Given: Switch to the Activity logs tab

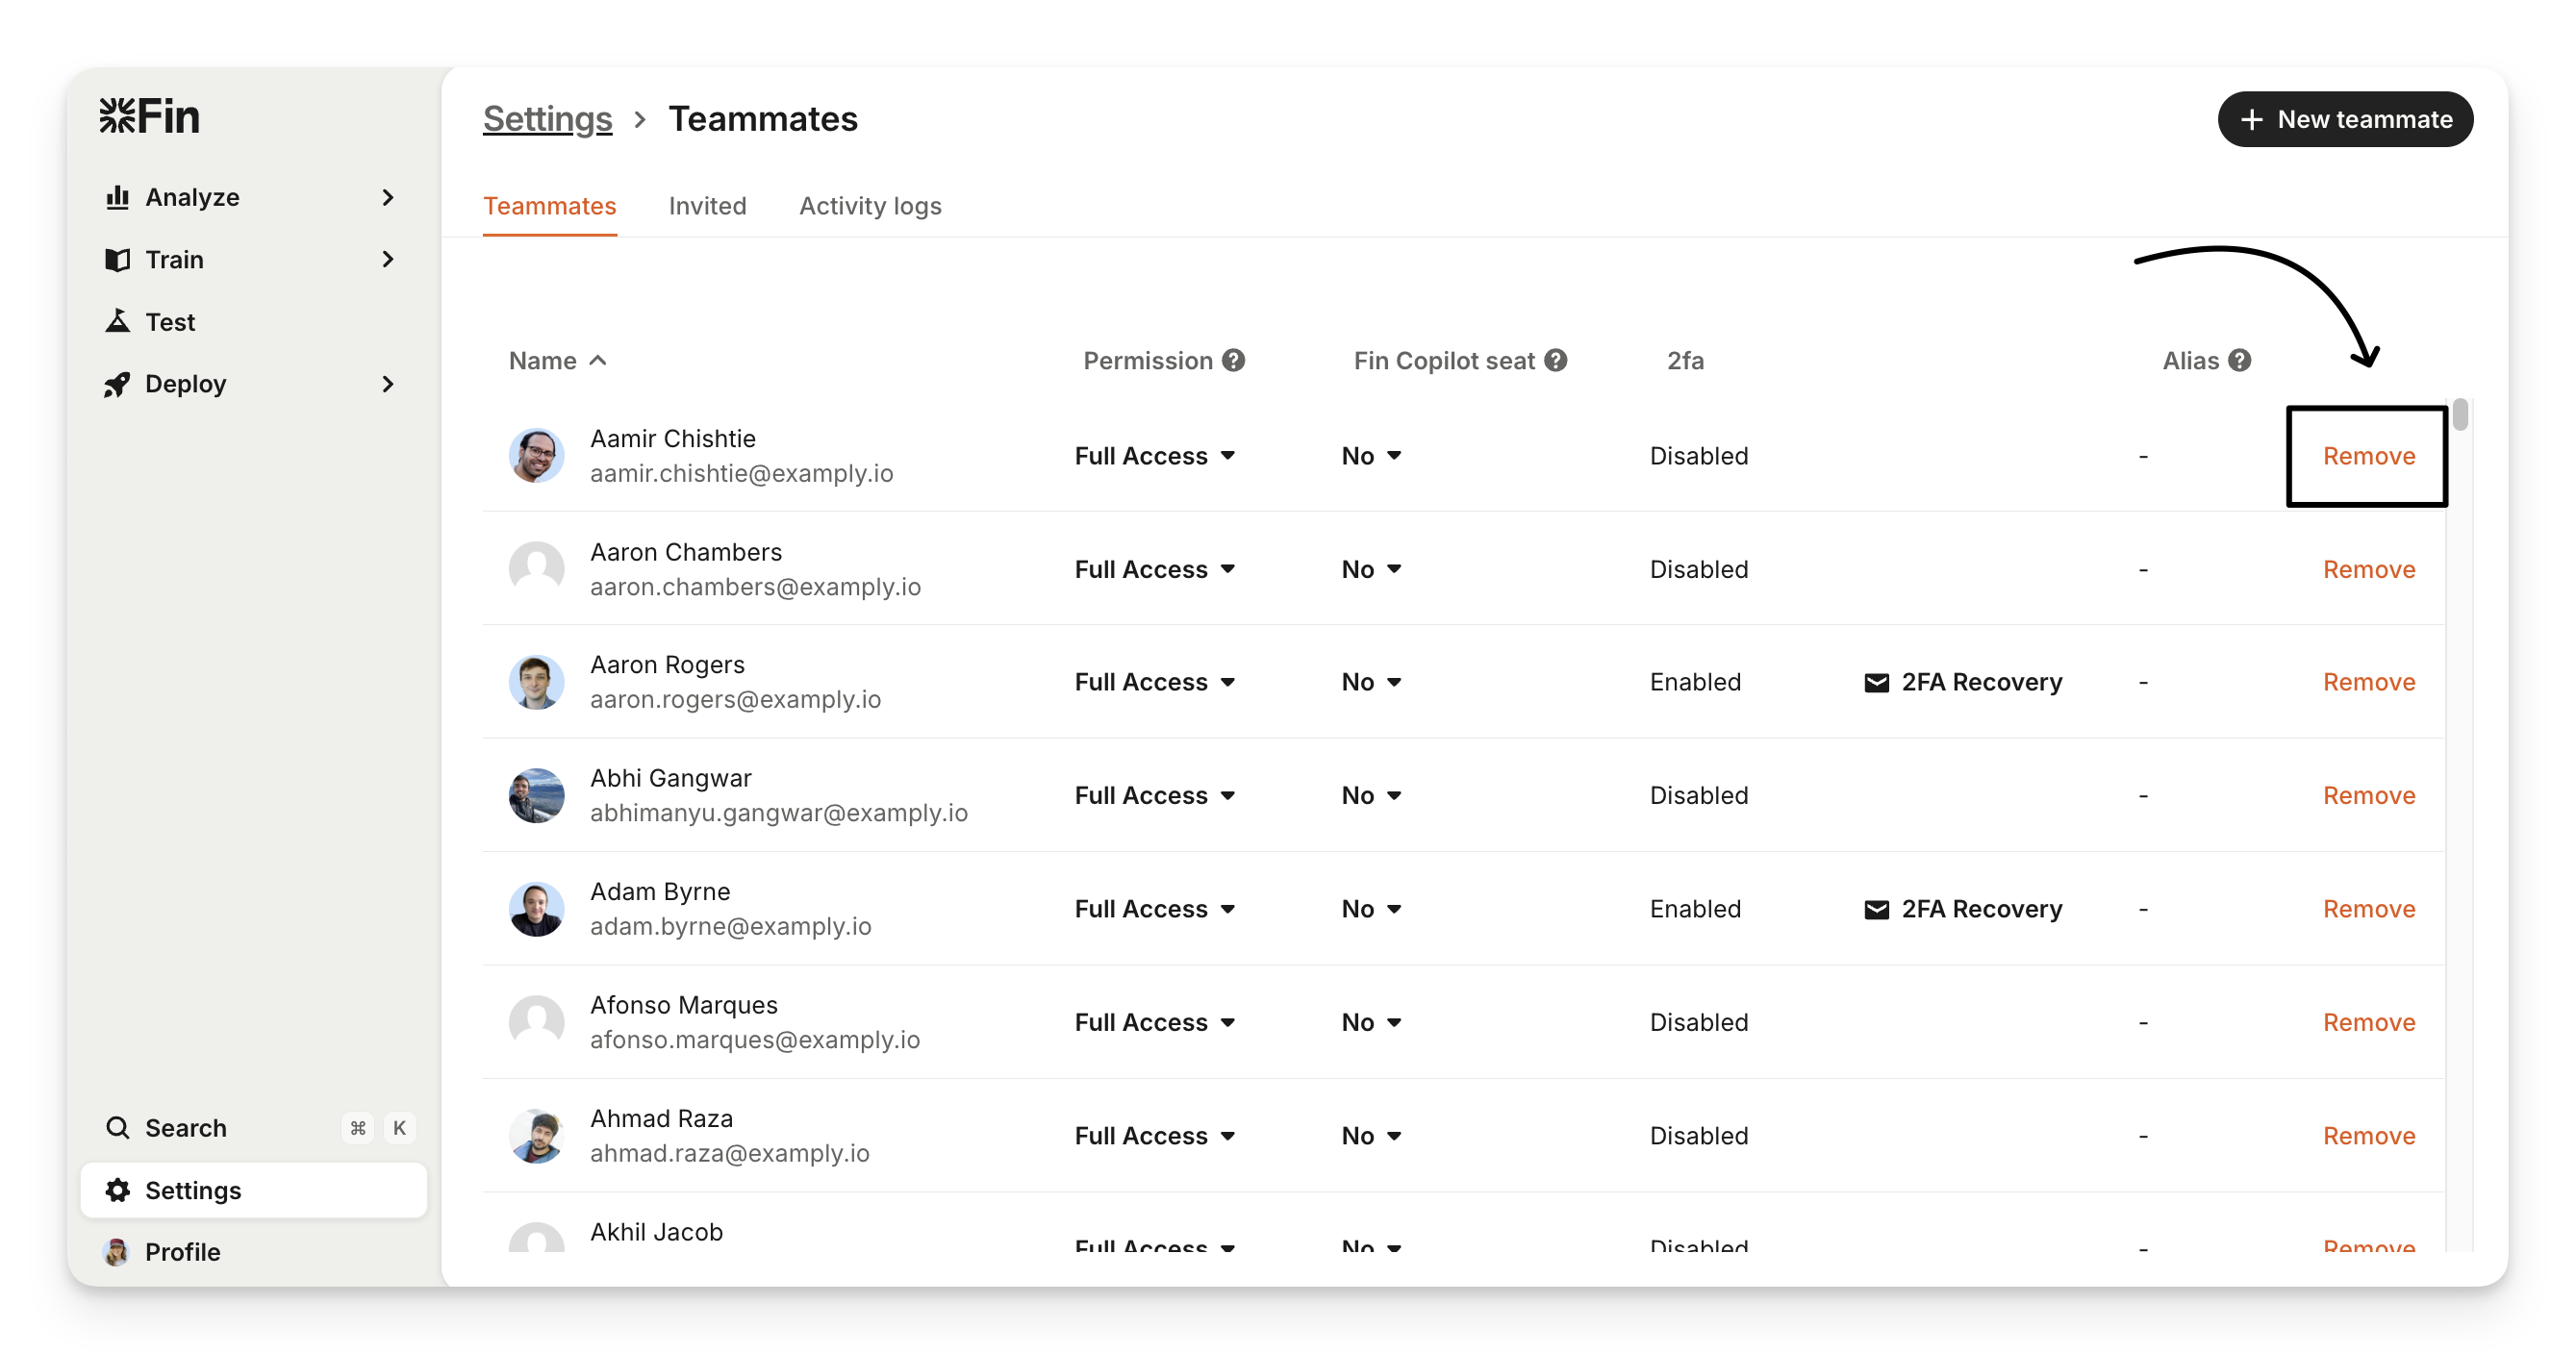Looking at the screenshot, I should pyautogui.click(x=870, y=206).
